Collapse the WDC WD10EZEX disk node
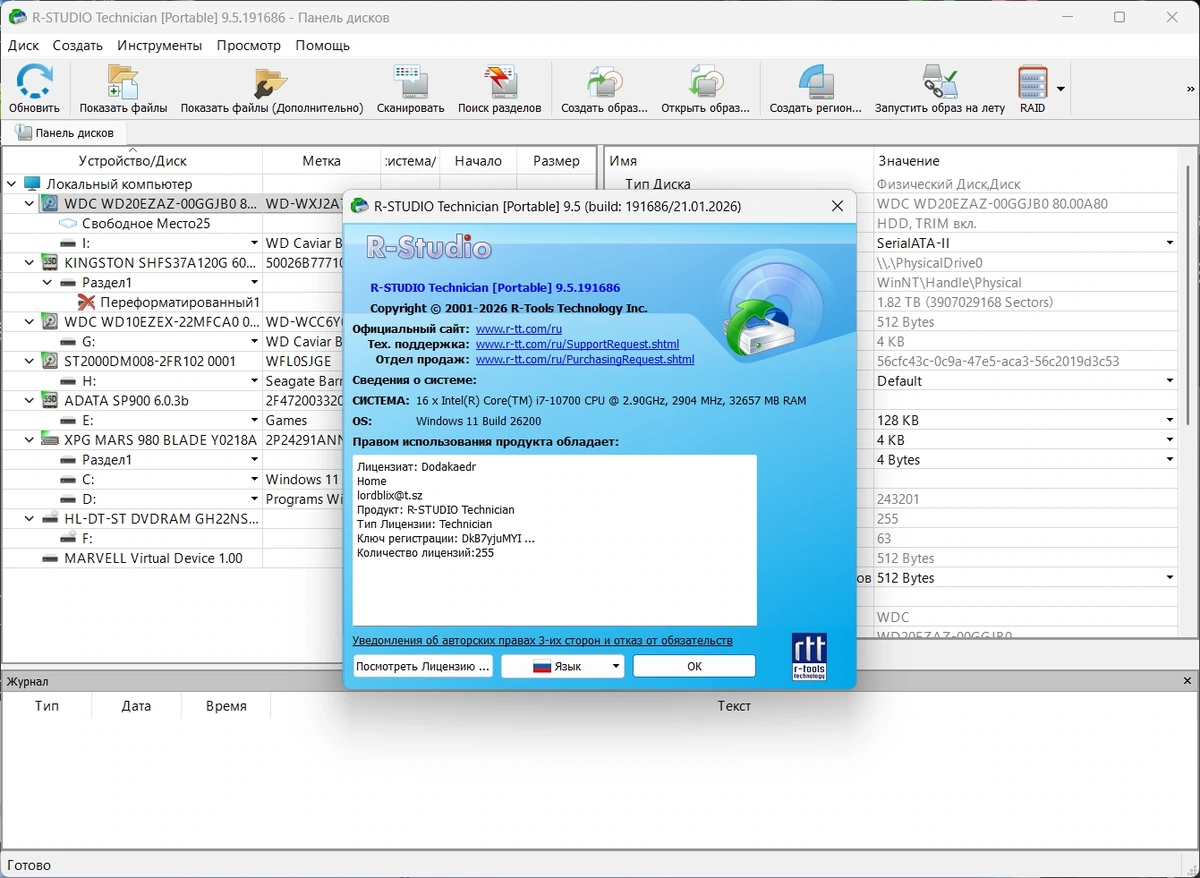This screenshot has height=878, width=1200. tap(30, 322)
